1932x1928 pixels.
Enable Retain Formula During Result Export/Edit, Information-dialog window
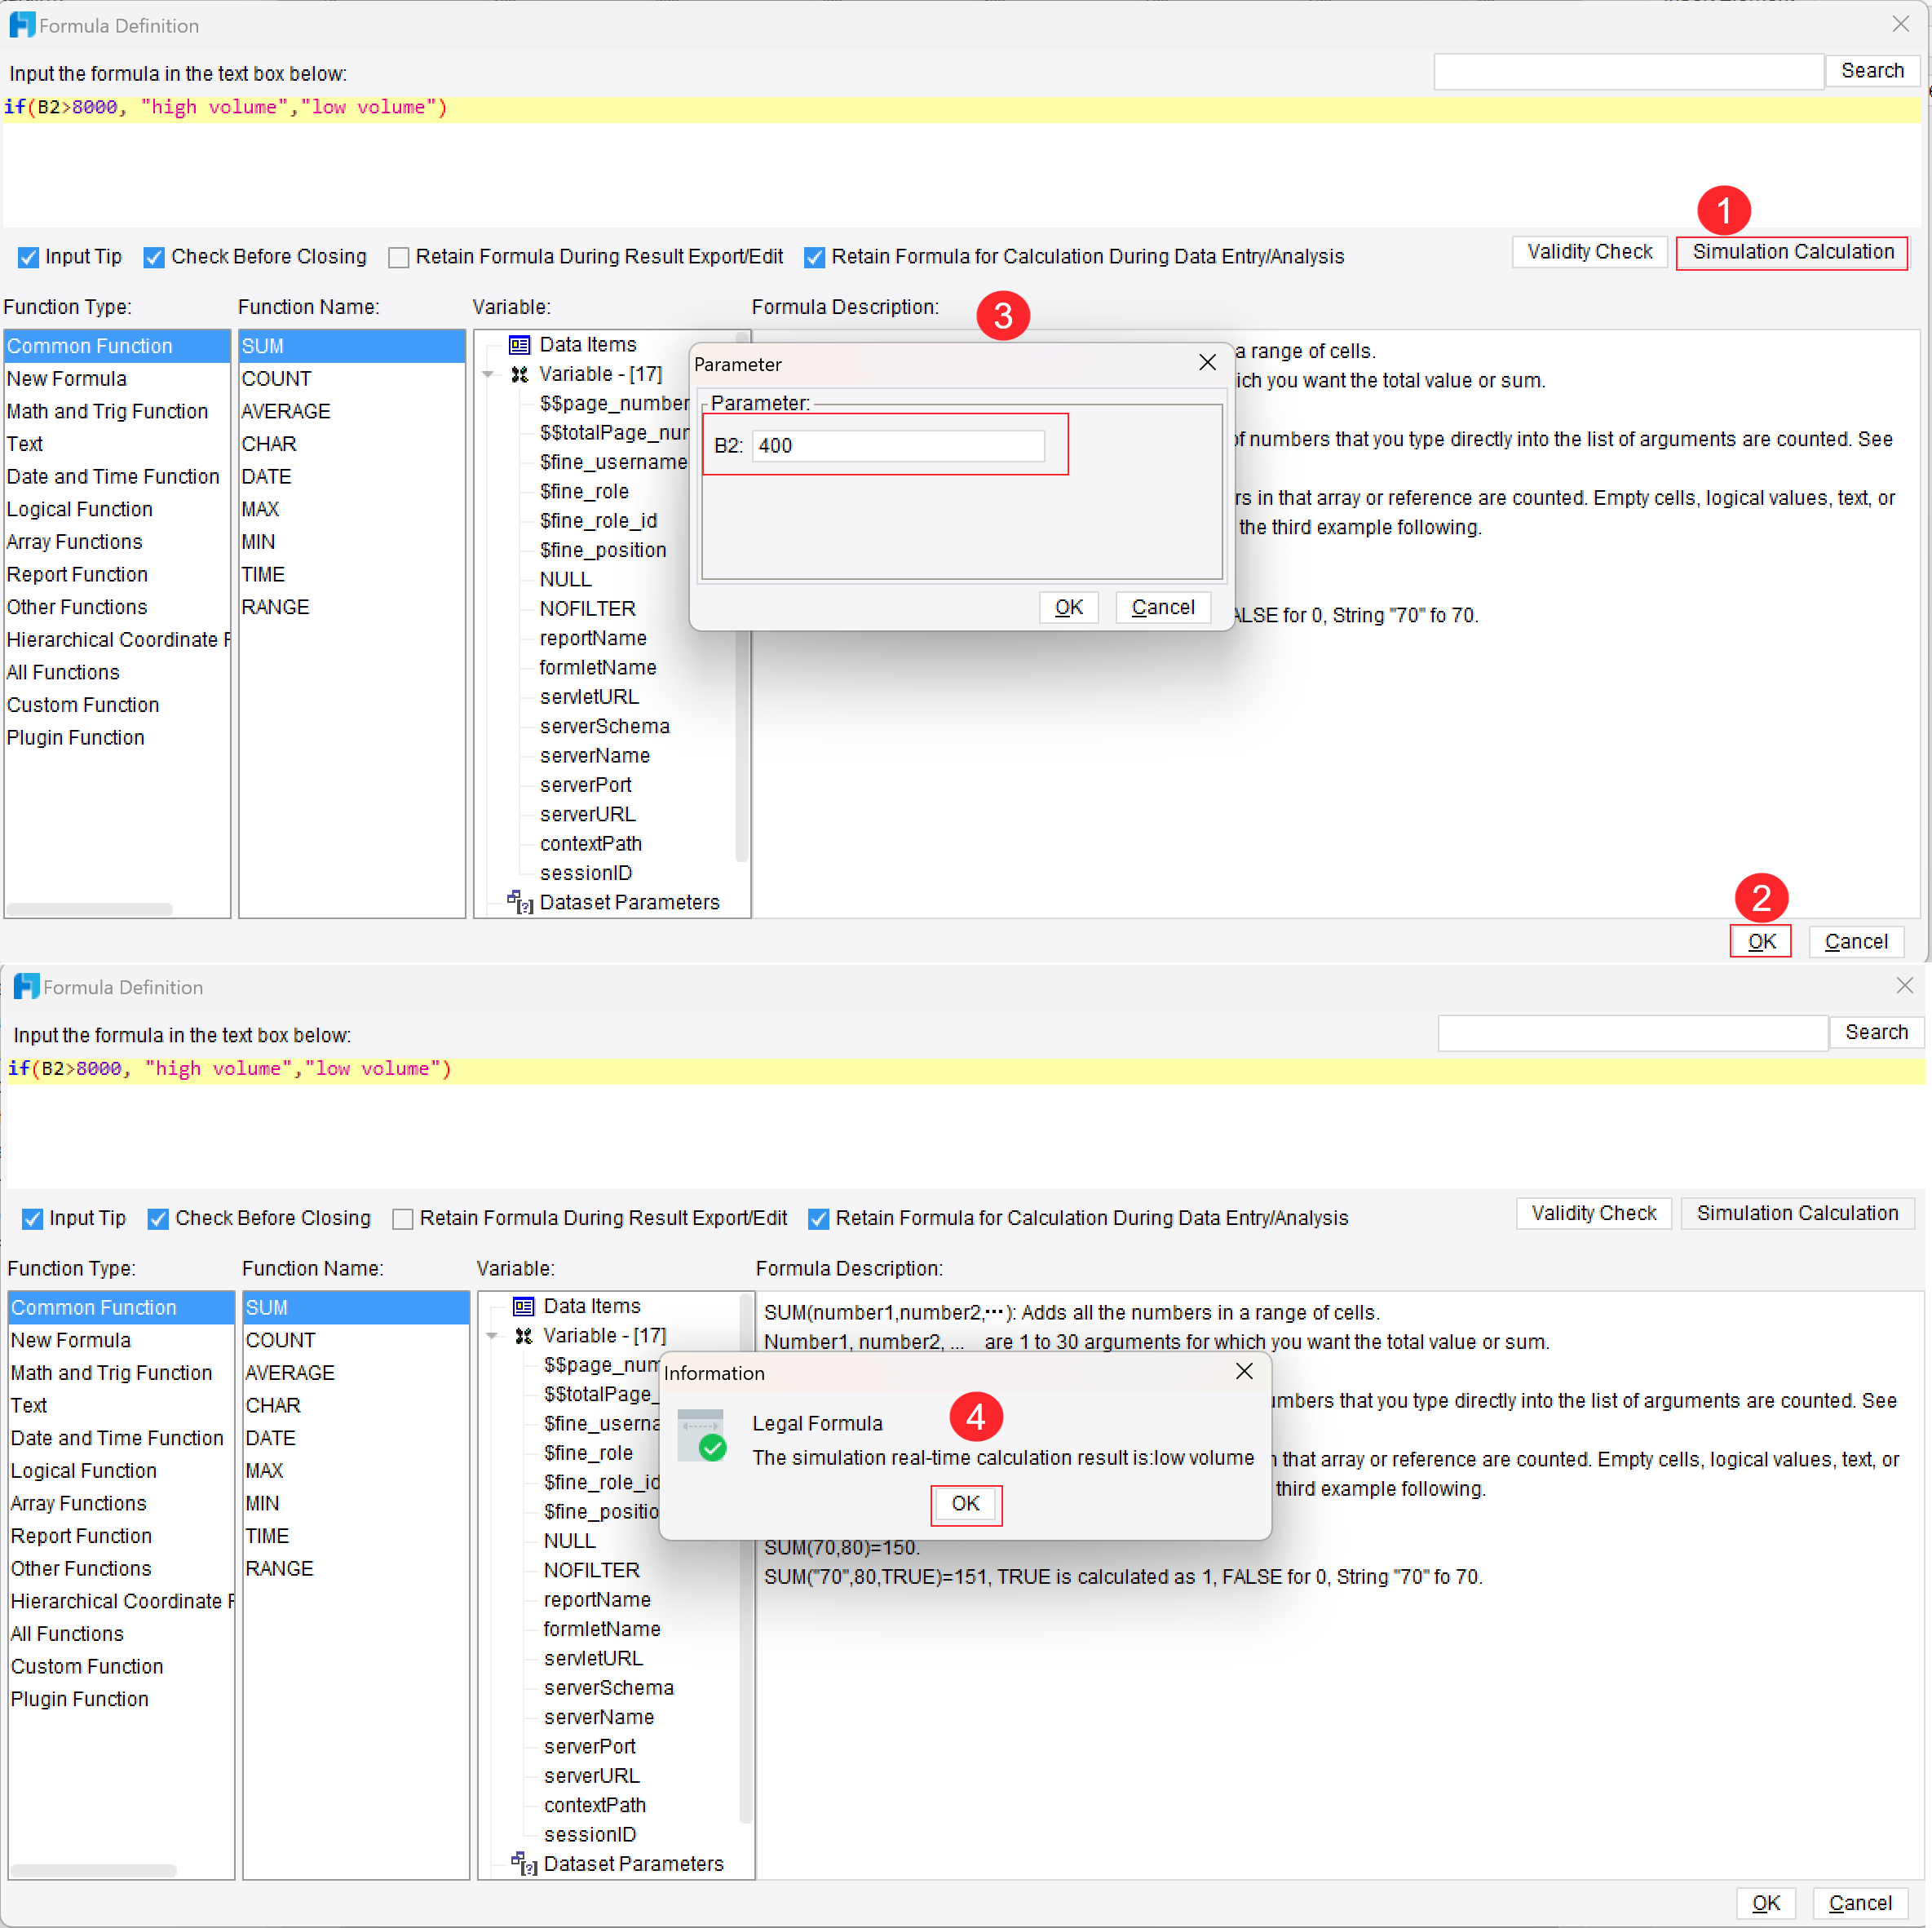(x=402, y=1219)
